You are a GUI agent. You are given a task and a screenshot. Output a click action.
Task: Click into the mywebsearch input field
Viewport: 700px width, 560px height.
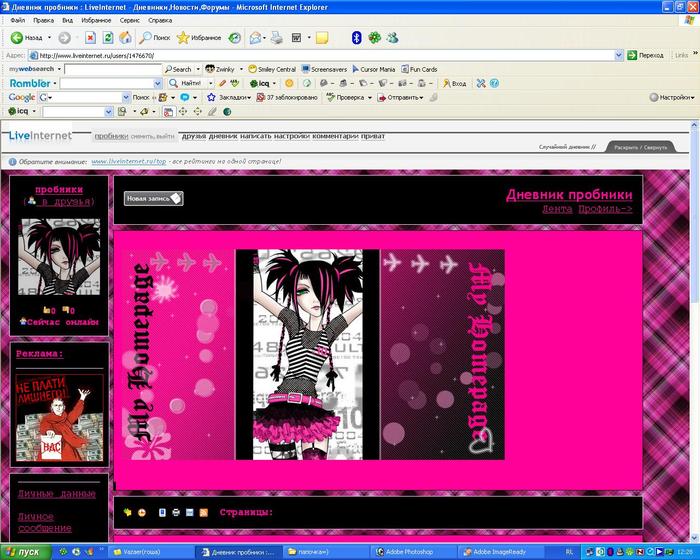pos(113,69)
